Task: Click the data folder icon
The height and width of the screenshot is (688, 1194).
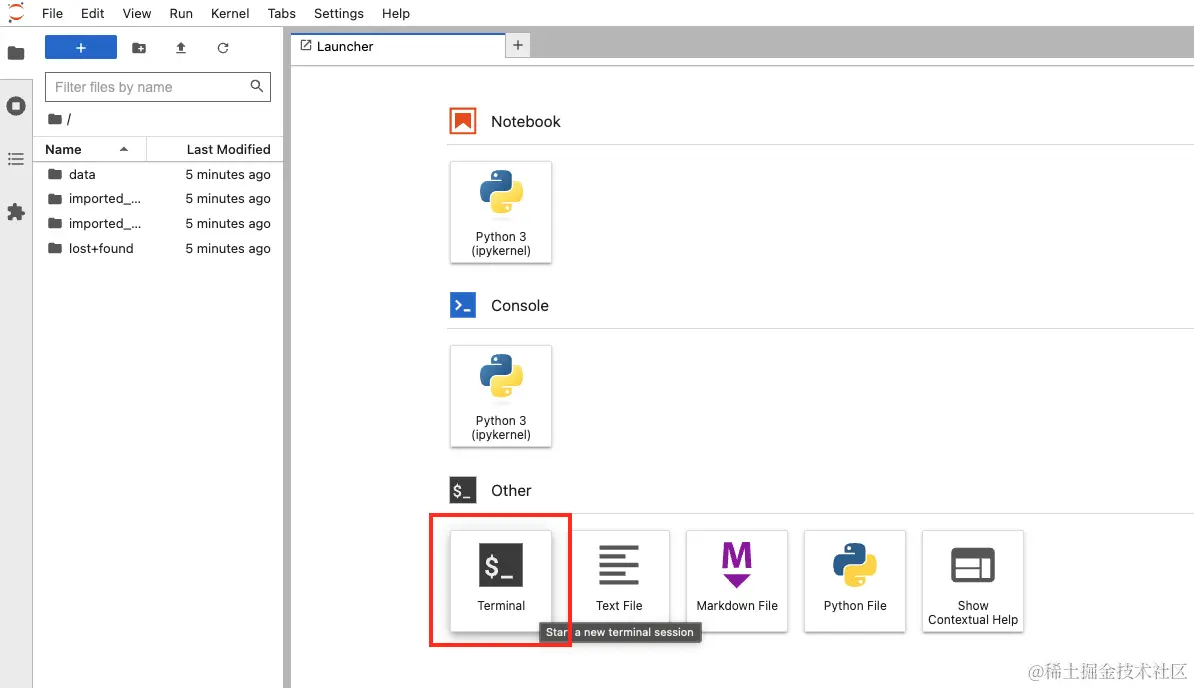Action: tap(55, 174)
